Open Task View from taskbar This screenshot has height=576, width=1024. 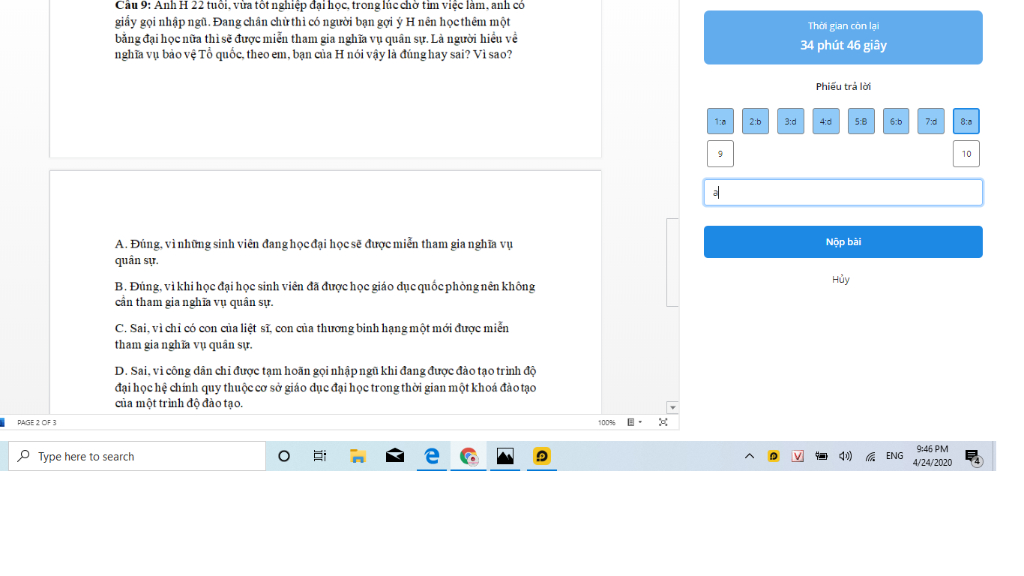click(319, 456)
